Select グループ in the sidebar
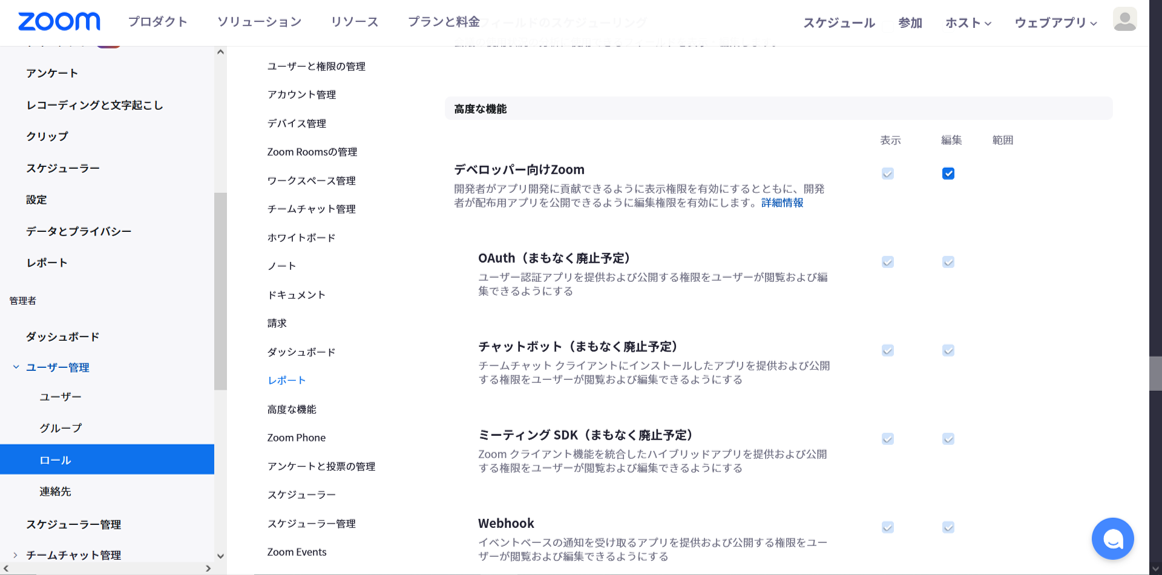This screenshot has width=1162, height=575. (x=61, y=428)
